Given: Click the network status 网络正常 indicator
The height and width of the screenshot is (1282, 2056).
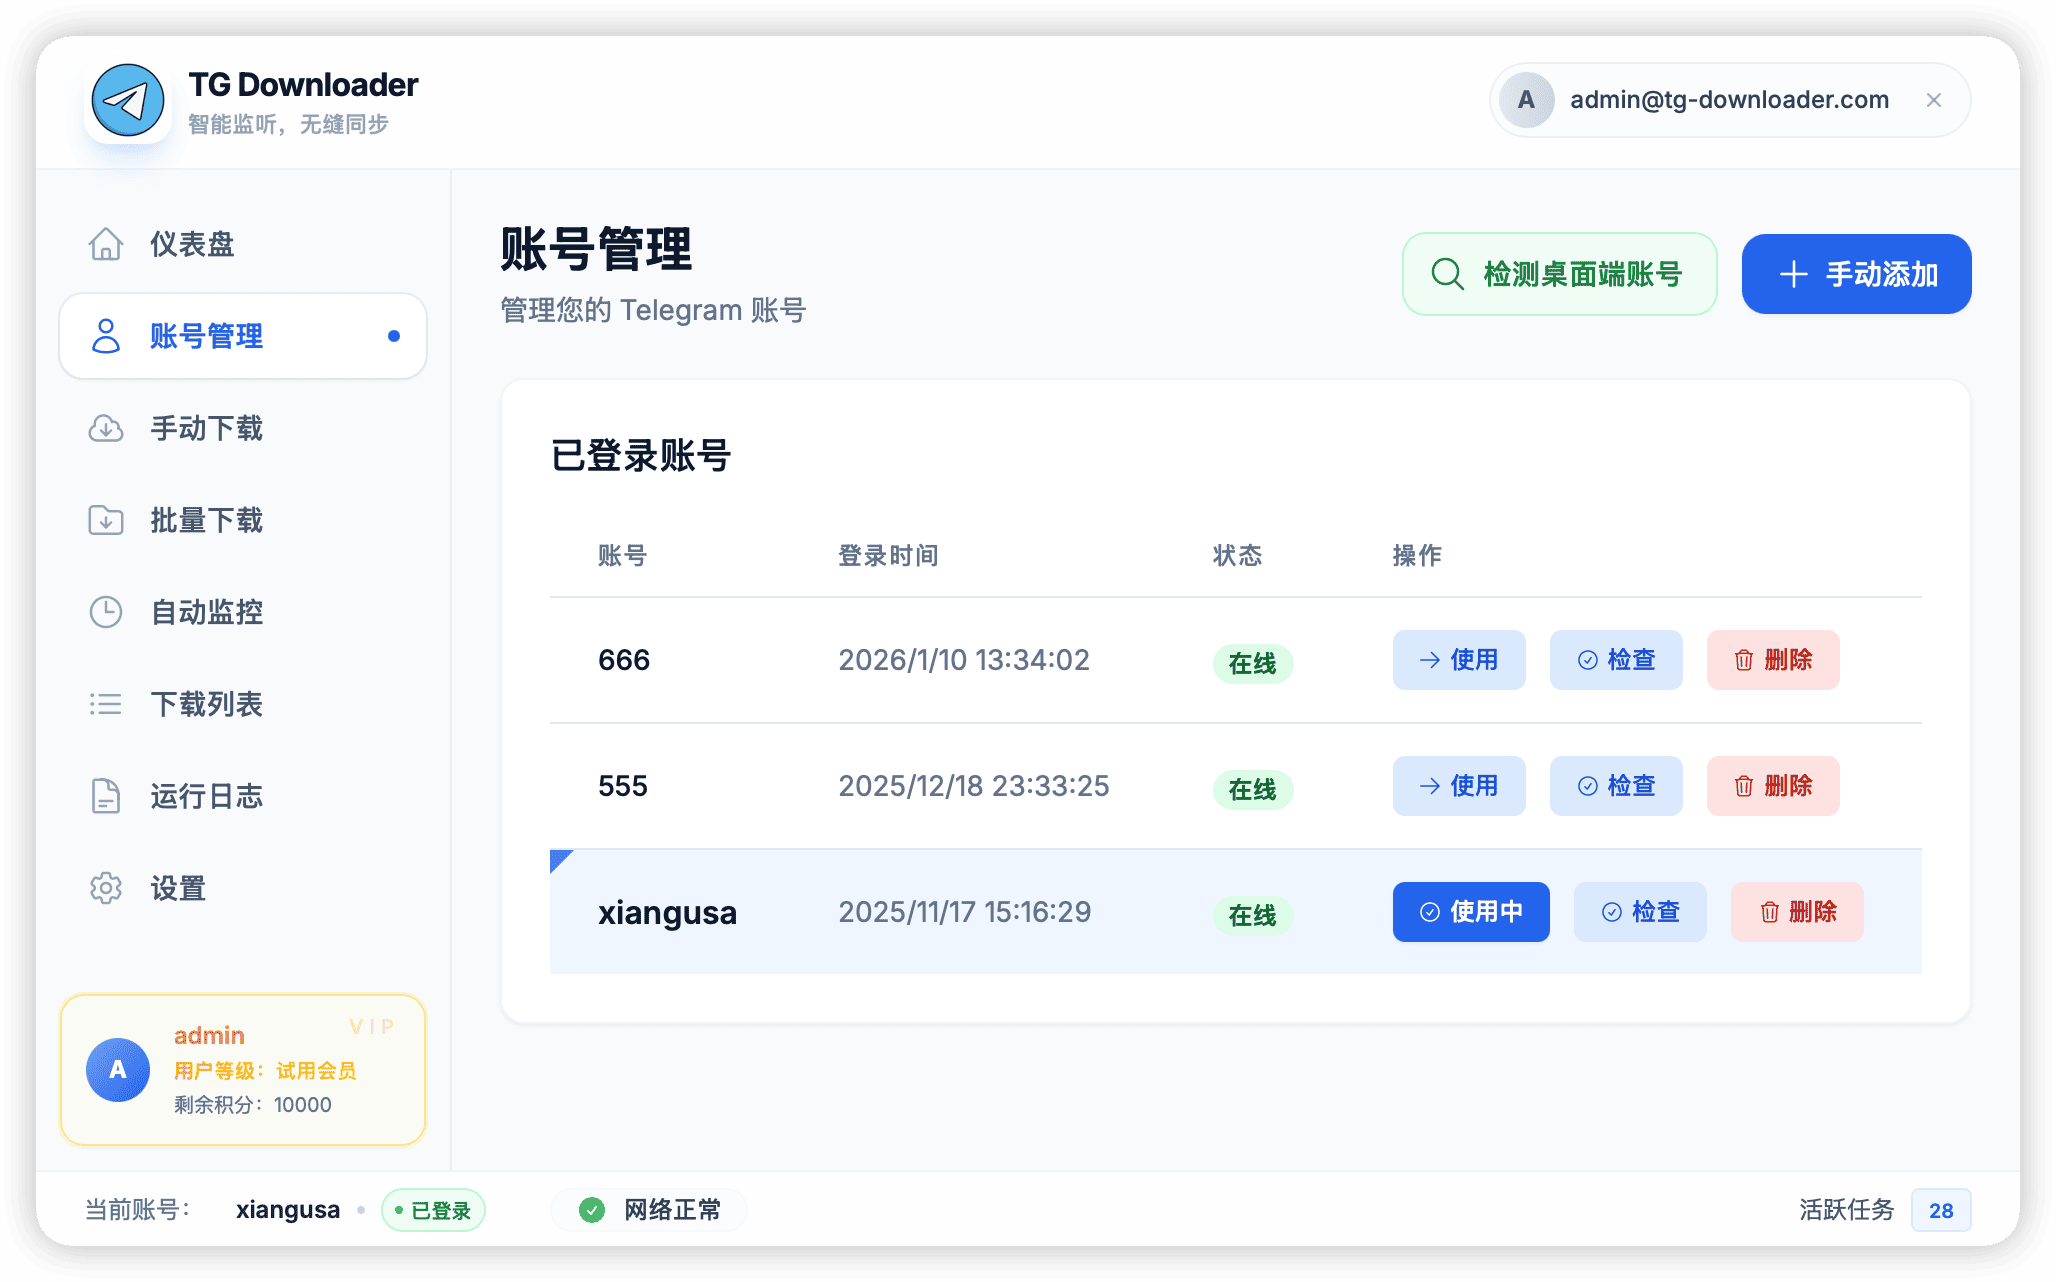Looking at the screenshot, I should tap(648, 1209).
